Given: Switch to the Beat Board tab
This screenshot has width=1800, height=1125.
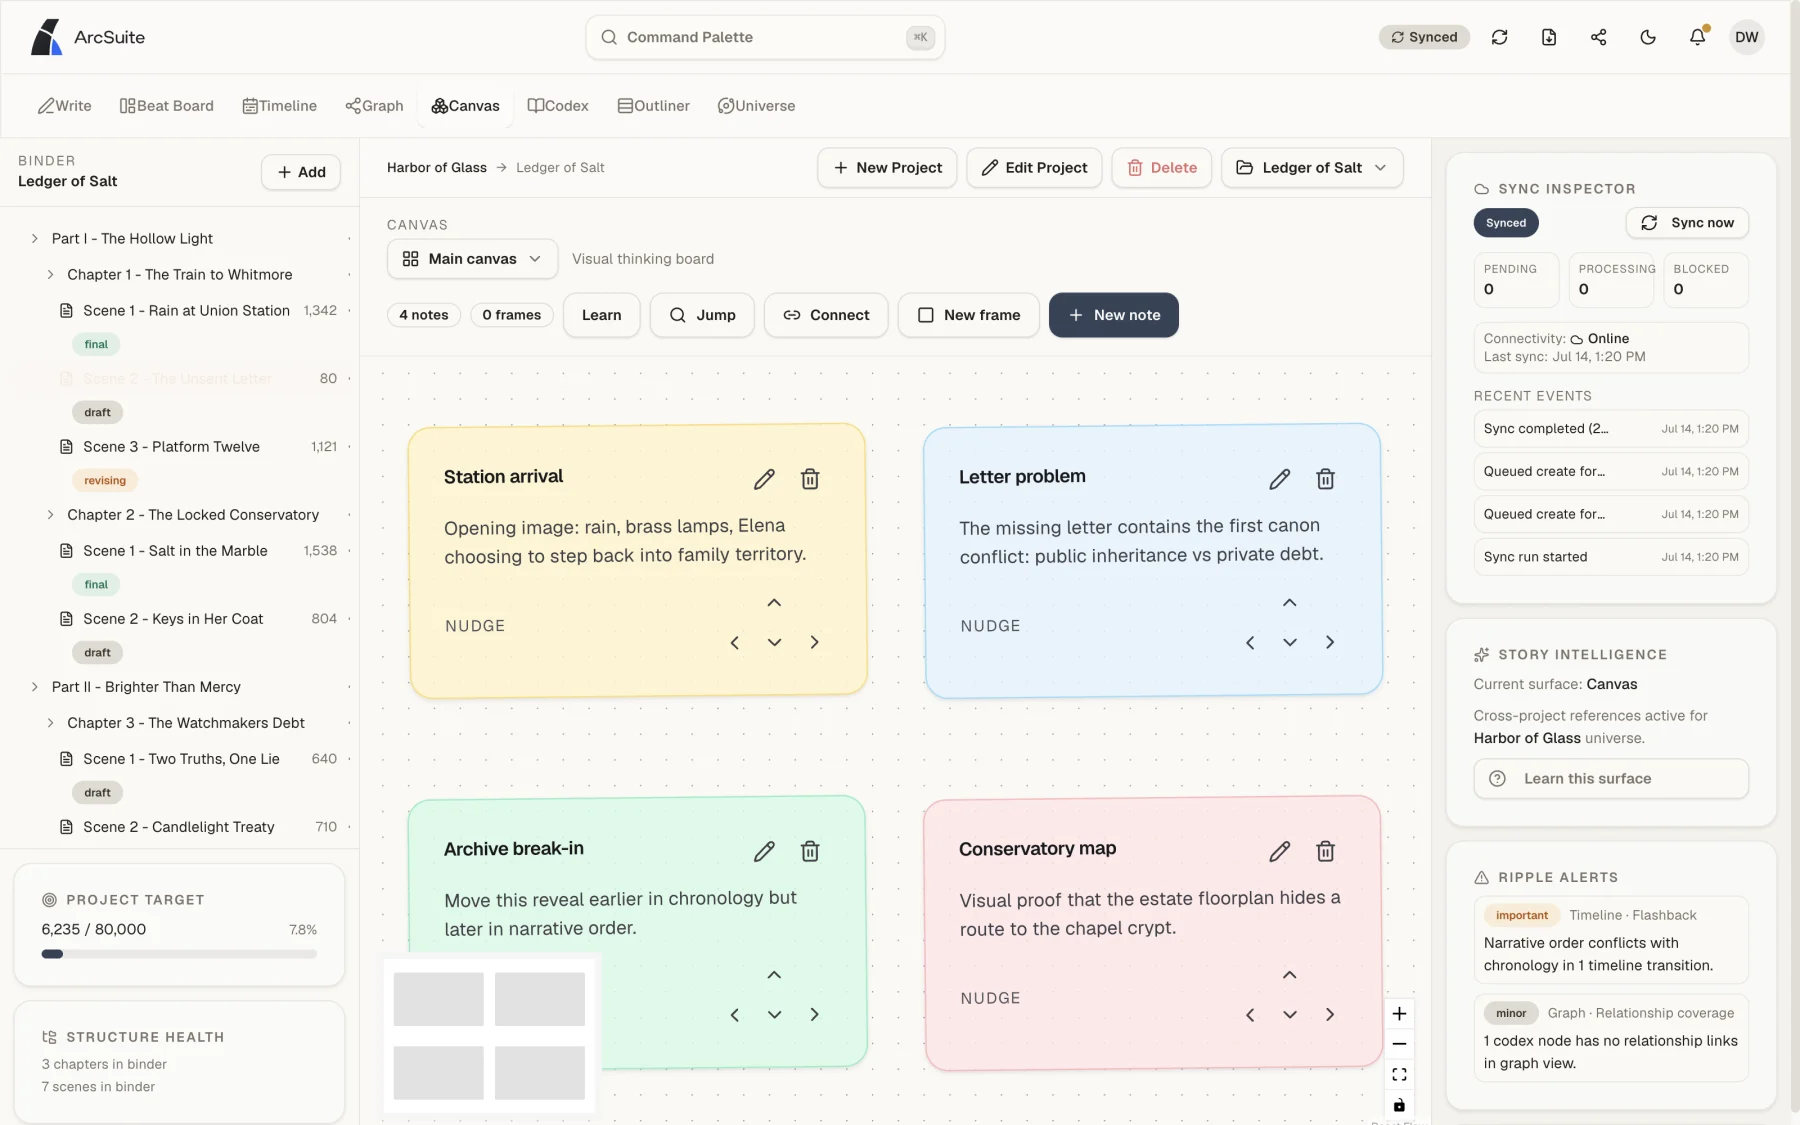Looking at the screenshot, I should tap(166, 106).
